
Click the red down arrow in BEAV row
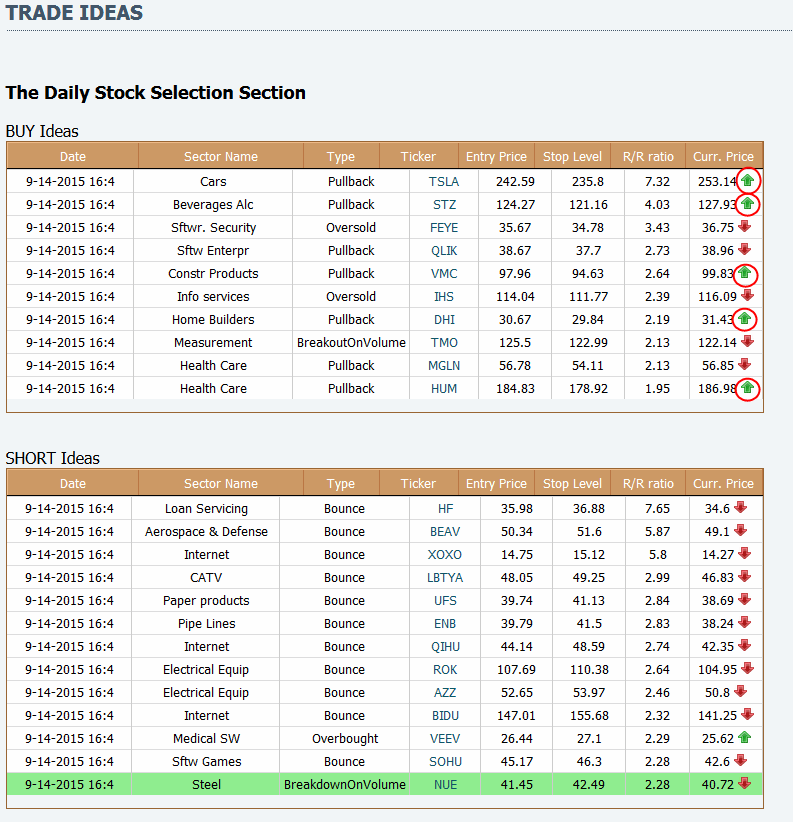(x=741, y=531)
